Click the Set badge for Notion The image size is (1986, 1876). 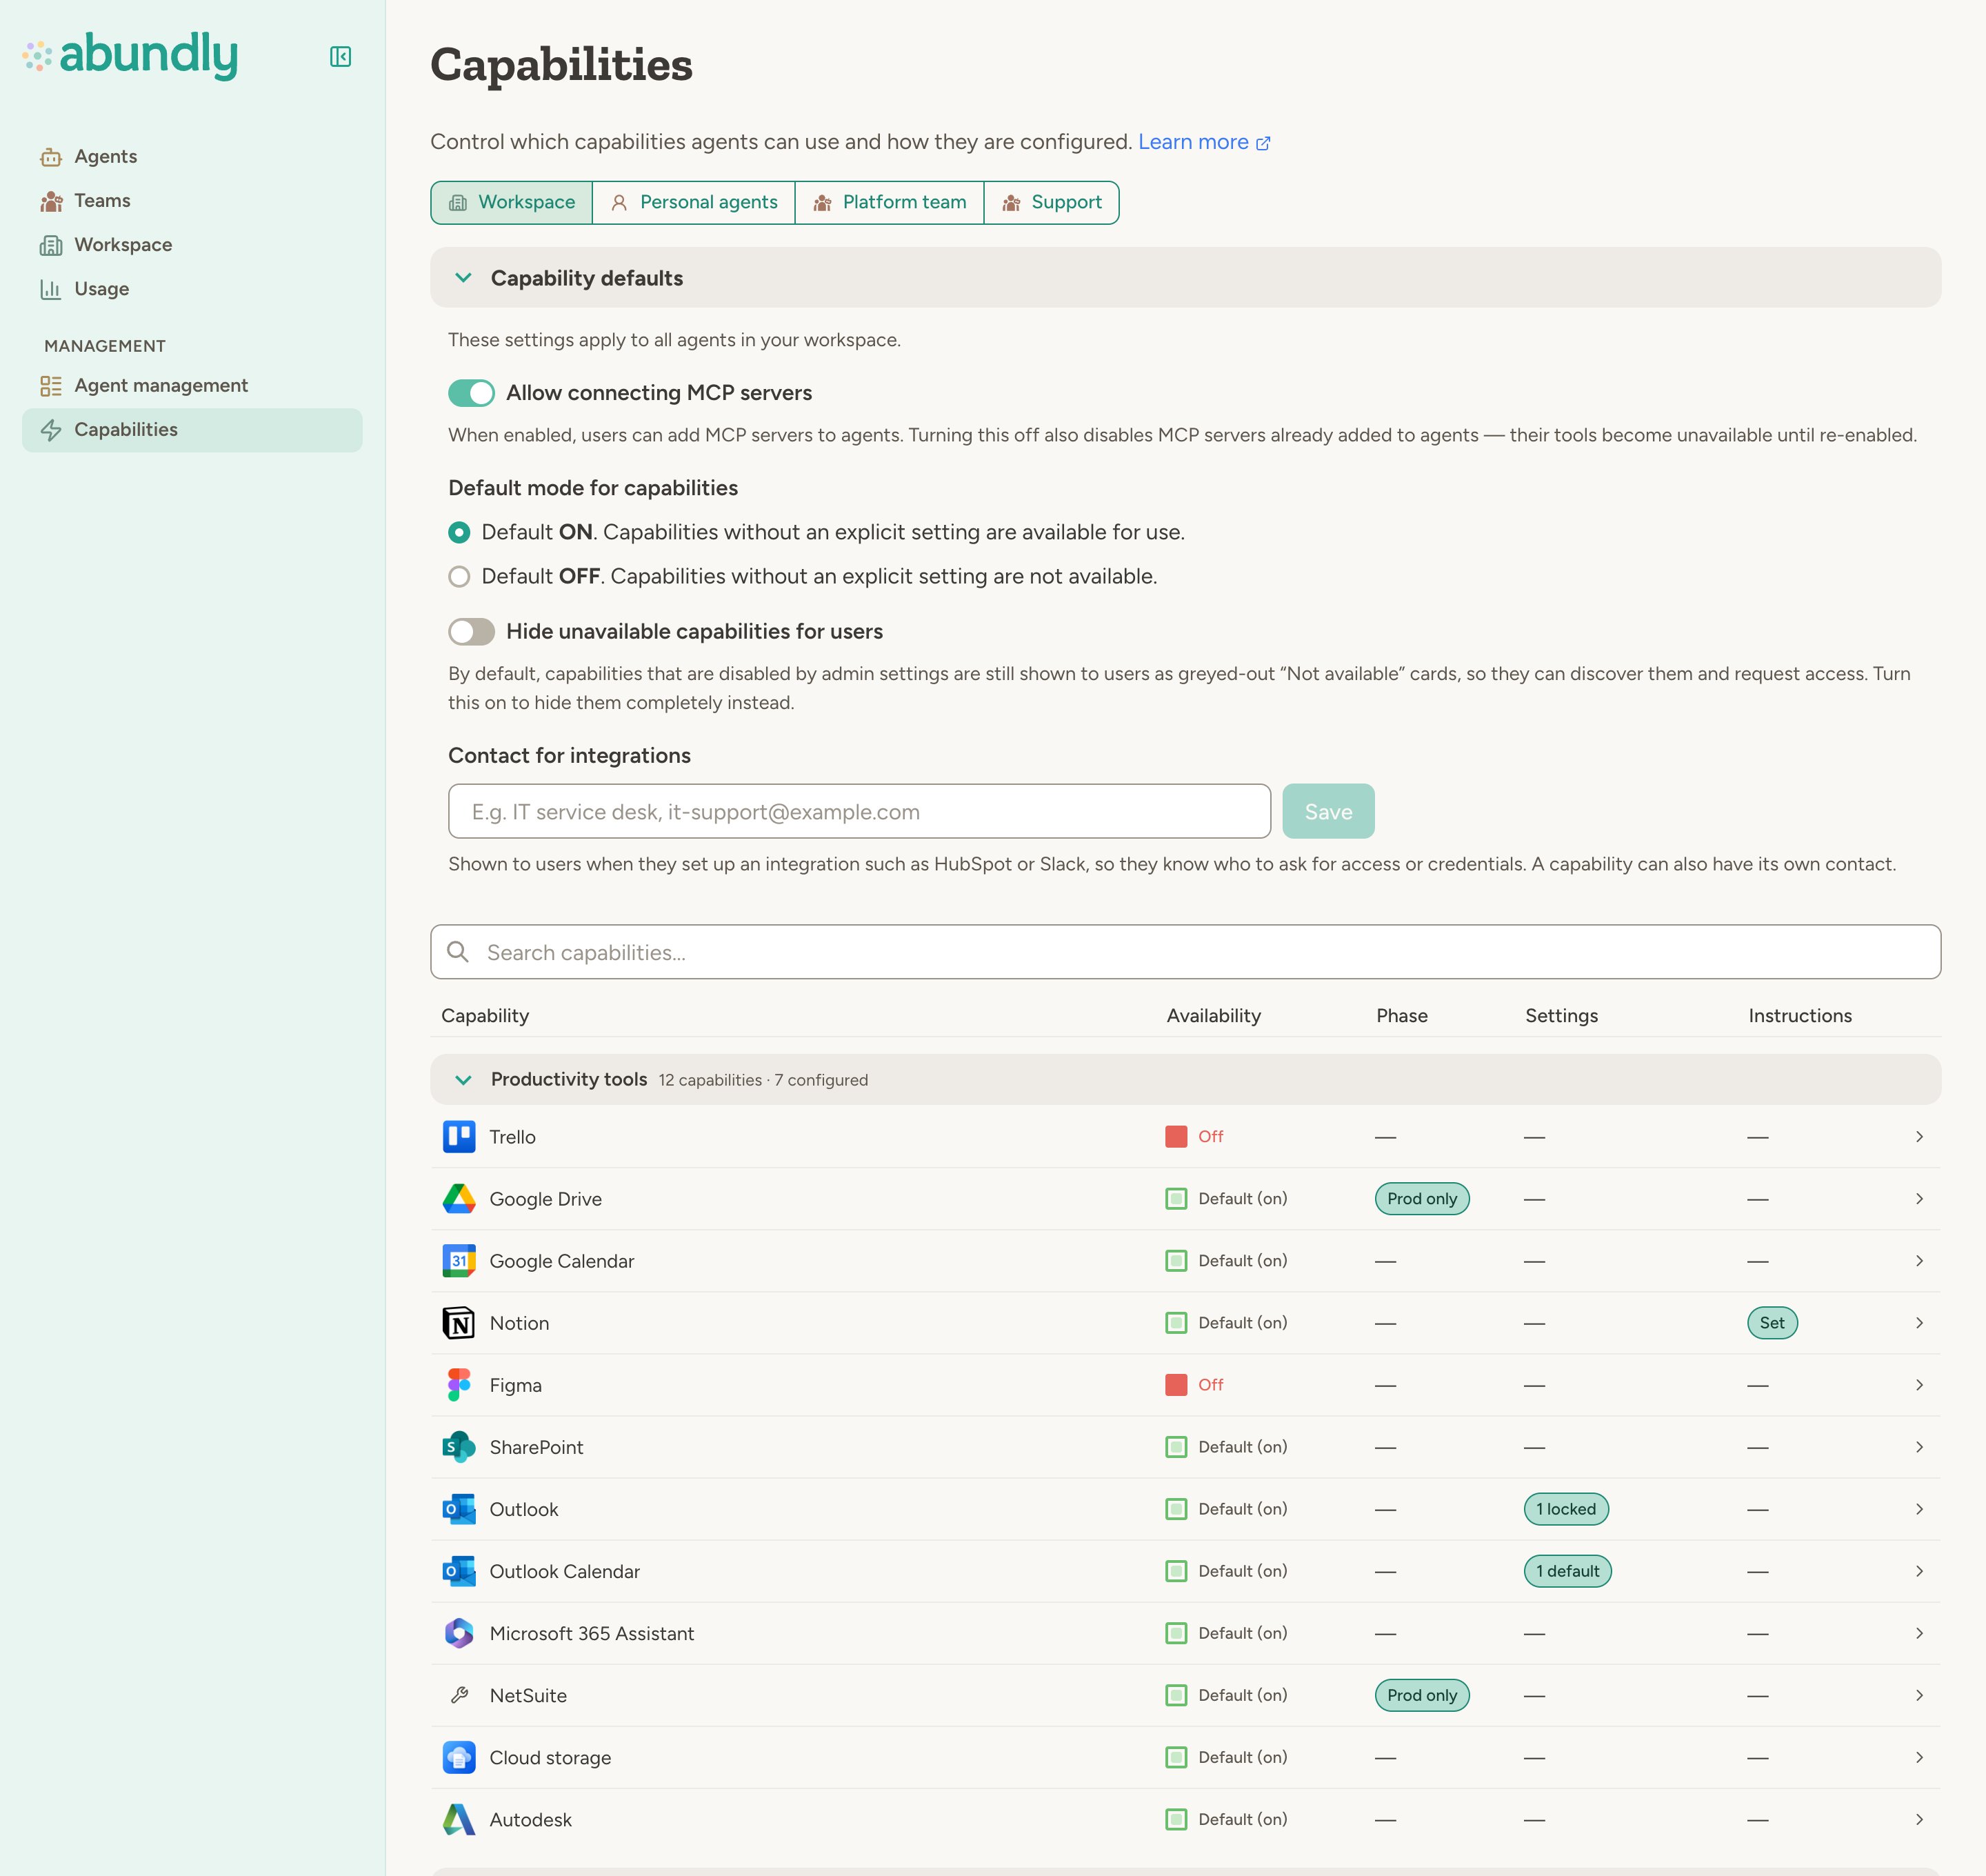tap(1772, 1323)
